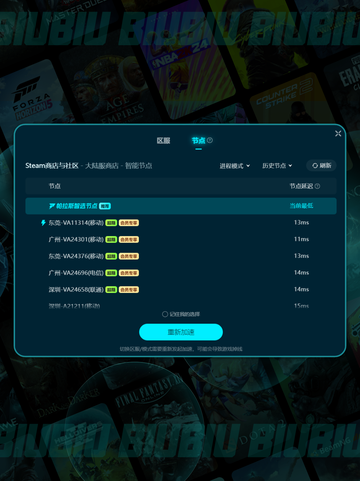Click 会员专享 badge on 东莞-VA11314 row
360x481 pixels.
(x=129, y=223)
